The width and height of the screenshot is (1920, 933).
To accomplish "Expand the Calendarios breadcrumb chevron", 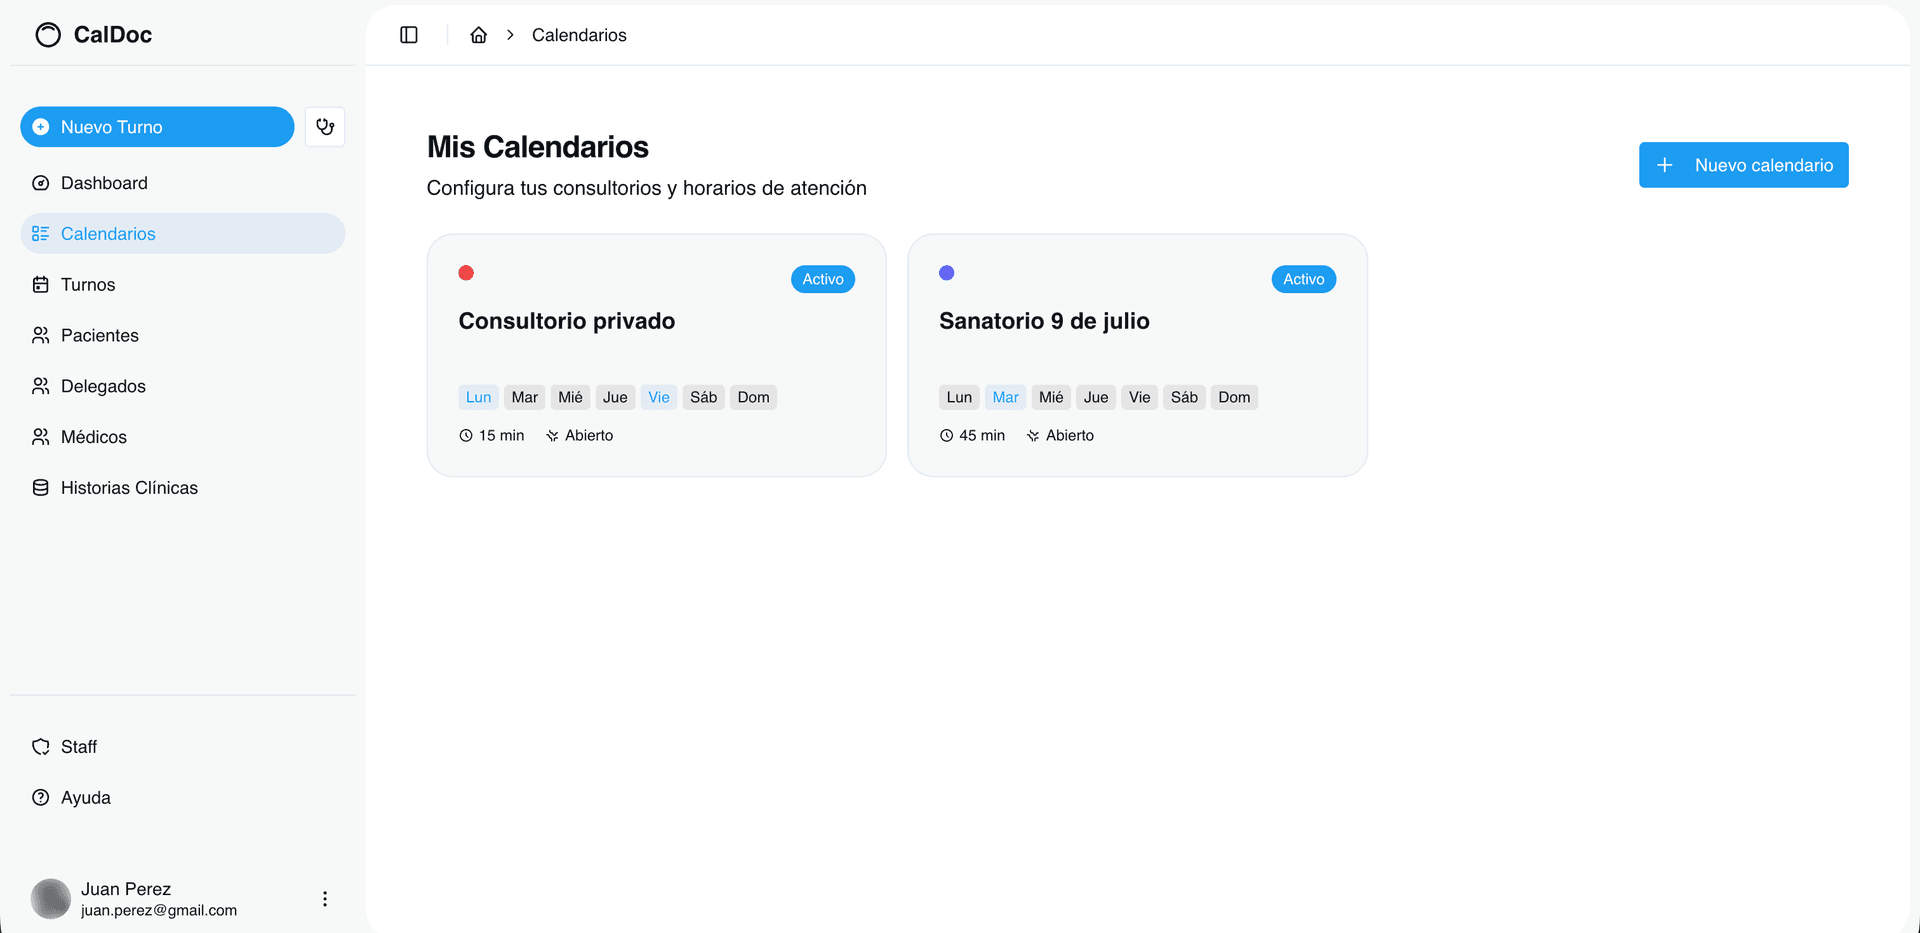I will tap(510, 34).
